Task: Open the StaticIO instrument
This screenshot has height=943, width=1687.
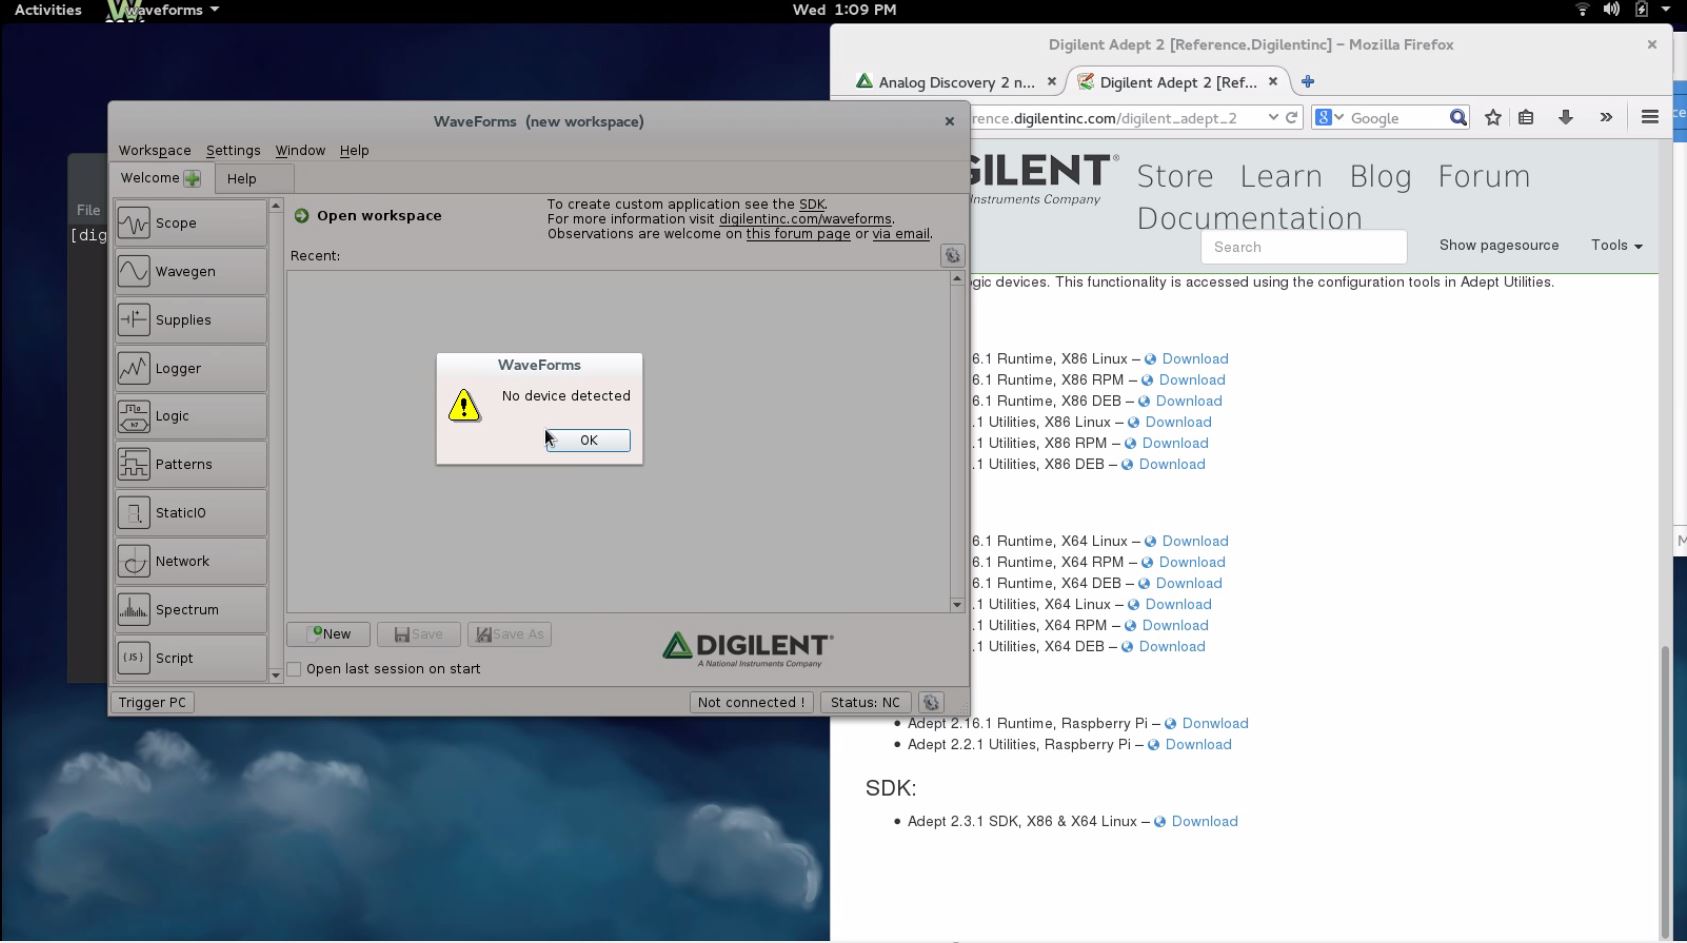Action: (191, 513)
